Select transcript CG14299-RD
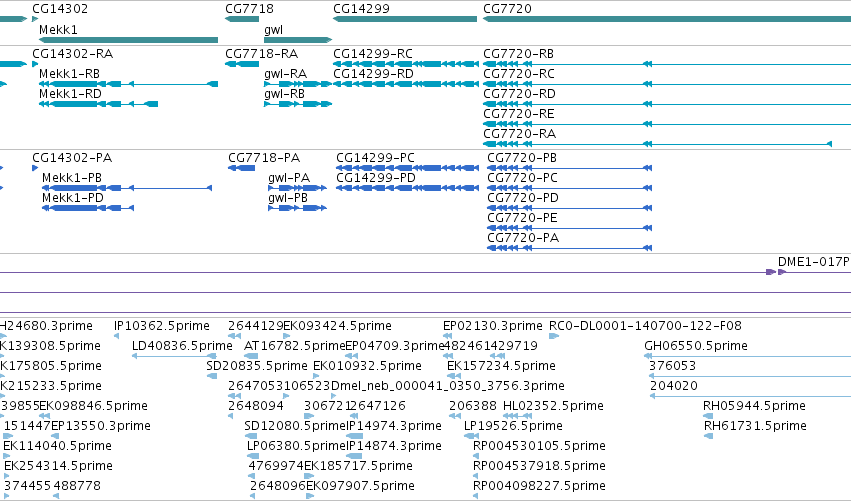Screen dimensions: 851x501 coord(373,74)
